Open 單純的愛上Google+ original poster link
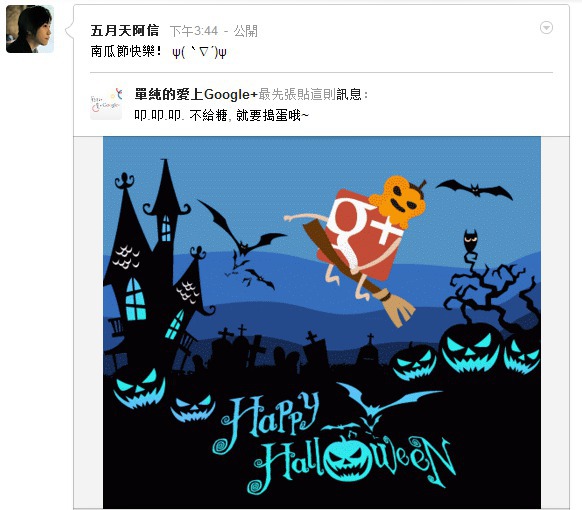Screen dimensions: 582x510 point(196,94)
